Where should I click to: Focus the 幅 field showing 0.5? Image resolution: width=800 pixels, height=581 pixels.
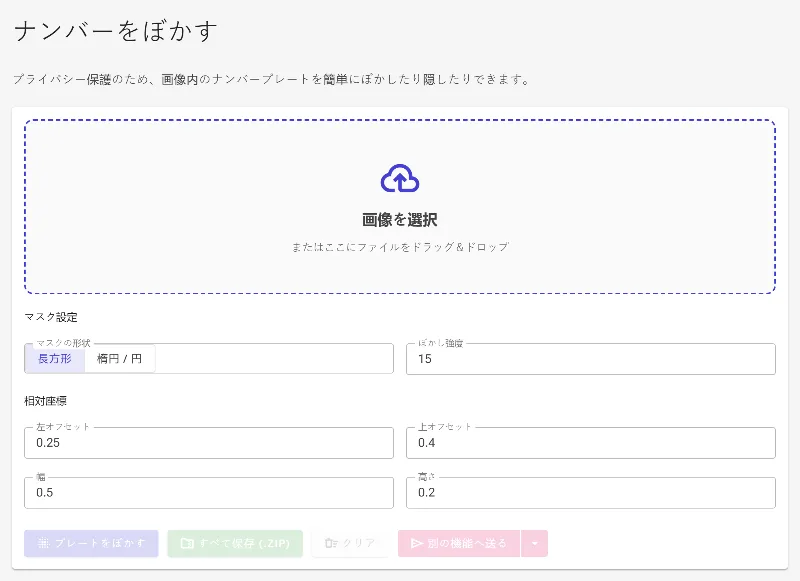coord(209,493)
